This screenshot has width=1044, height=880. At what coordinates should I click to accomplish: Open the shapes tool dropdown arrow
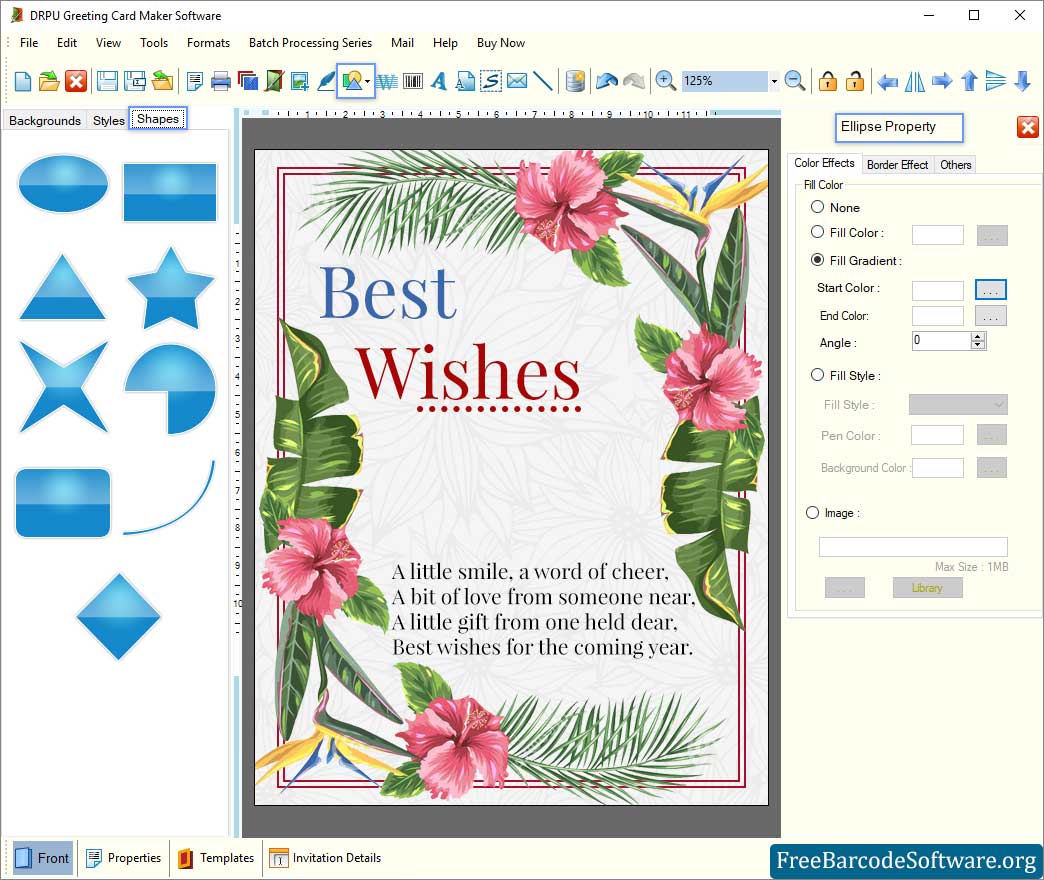pos(368,82)
